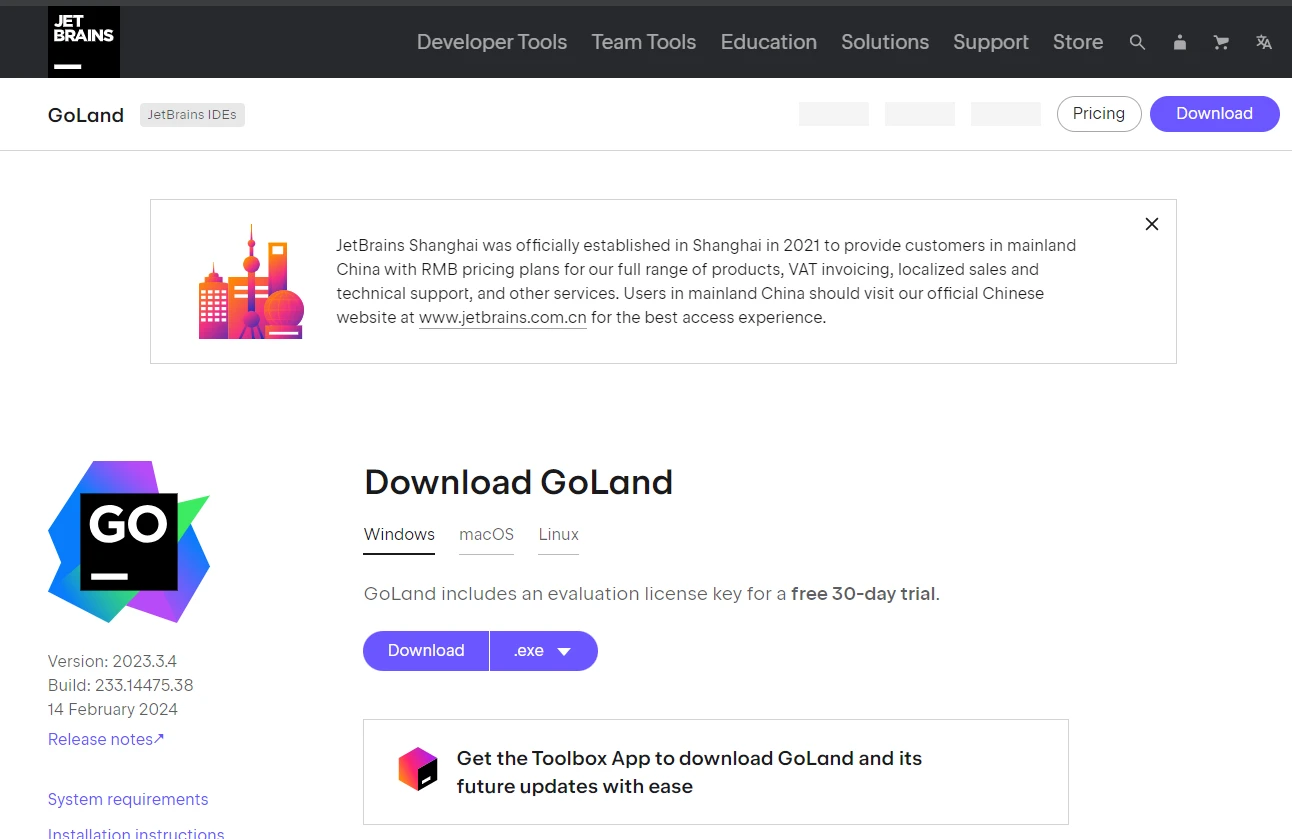Screen dimensions: 1292x839
Task: Click the Toolbox App cube icon
Action: coord(418,769)
